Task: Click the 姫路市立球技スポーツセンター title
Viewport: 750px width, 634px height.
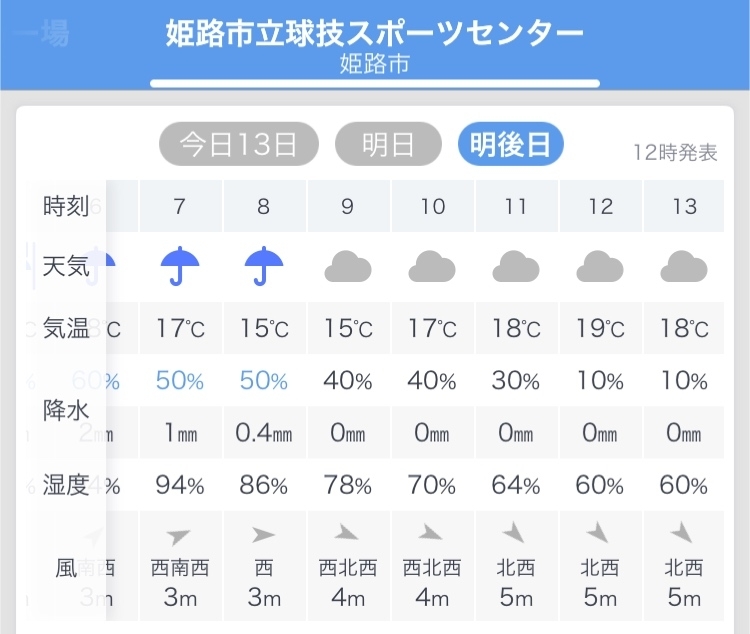Action: point(375,33)
